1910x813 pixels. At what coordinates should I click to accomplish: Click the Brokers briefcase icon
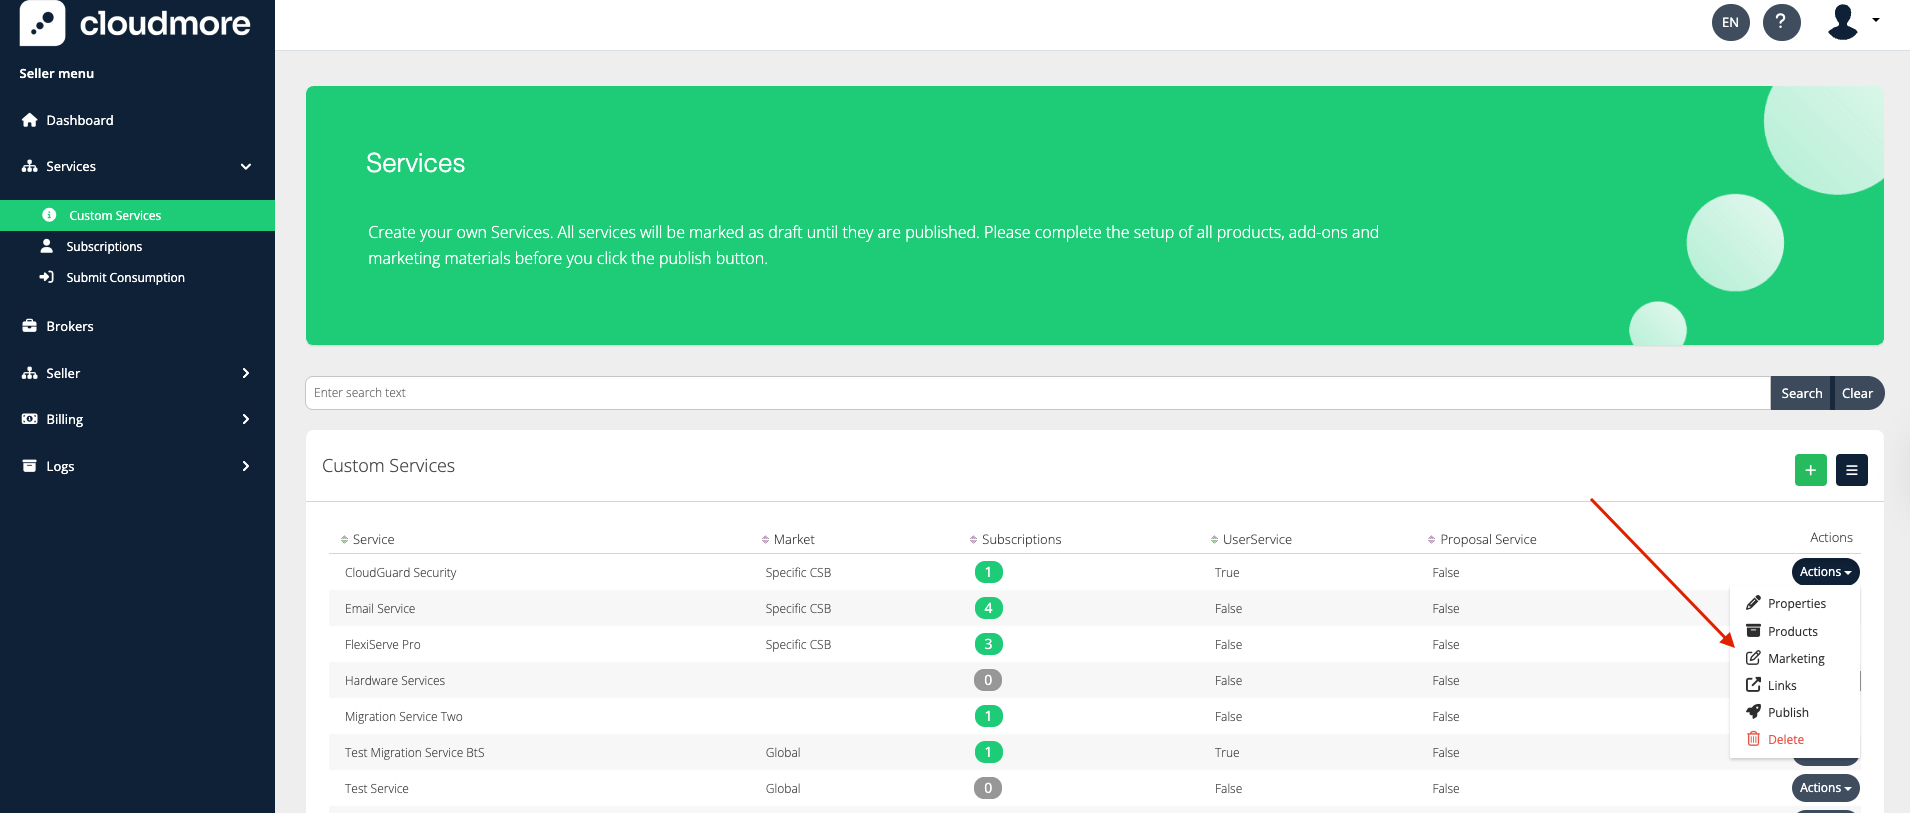(29, 326)
